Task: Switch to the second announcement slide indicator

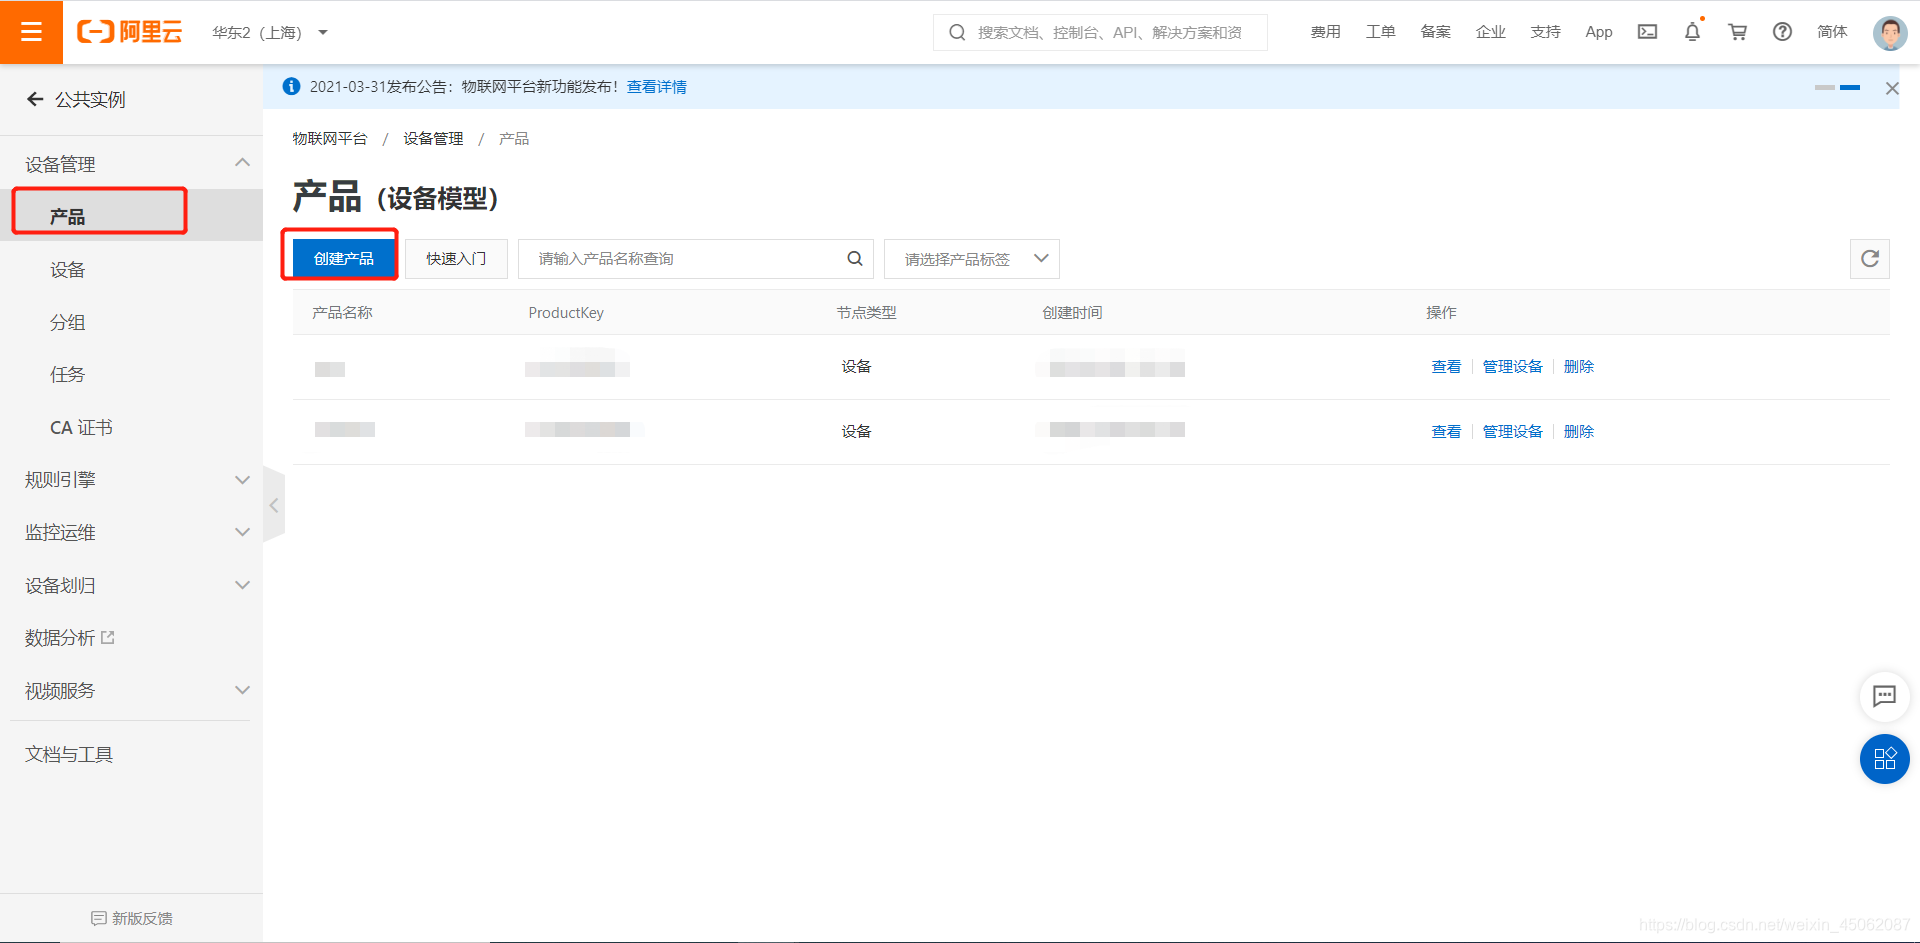Action: pyautogui.click(x=1849, y=88)
